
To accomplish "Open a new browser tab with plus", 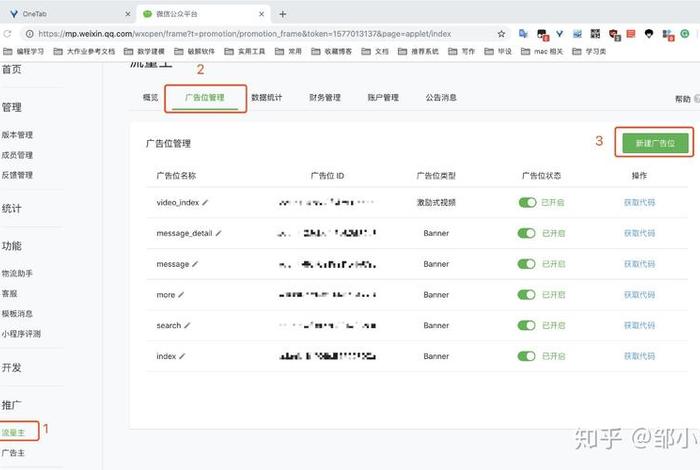I will click(283, 14).
